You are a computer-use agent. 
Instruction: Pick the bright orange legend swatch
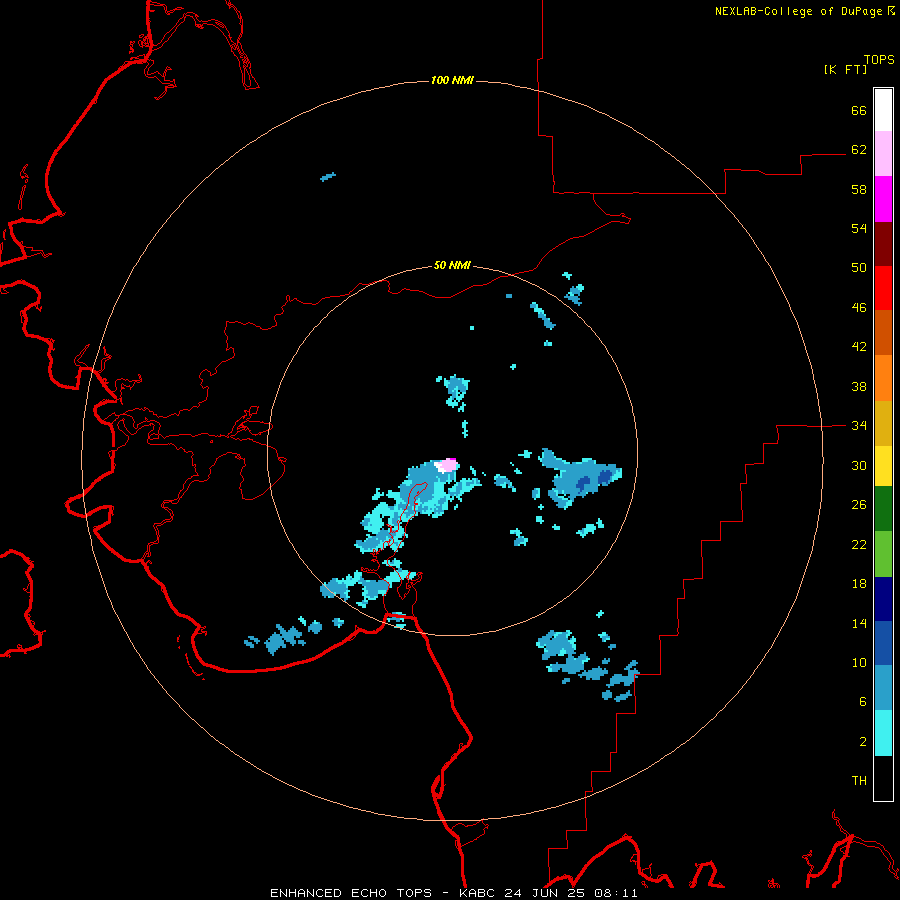[x=883, y=378]
